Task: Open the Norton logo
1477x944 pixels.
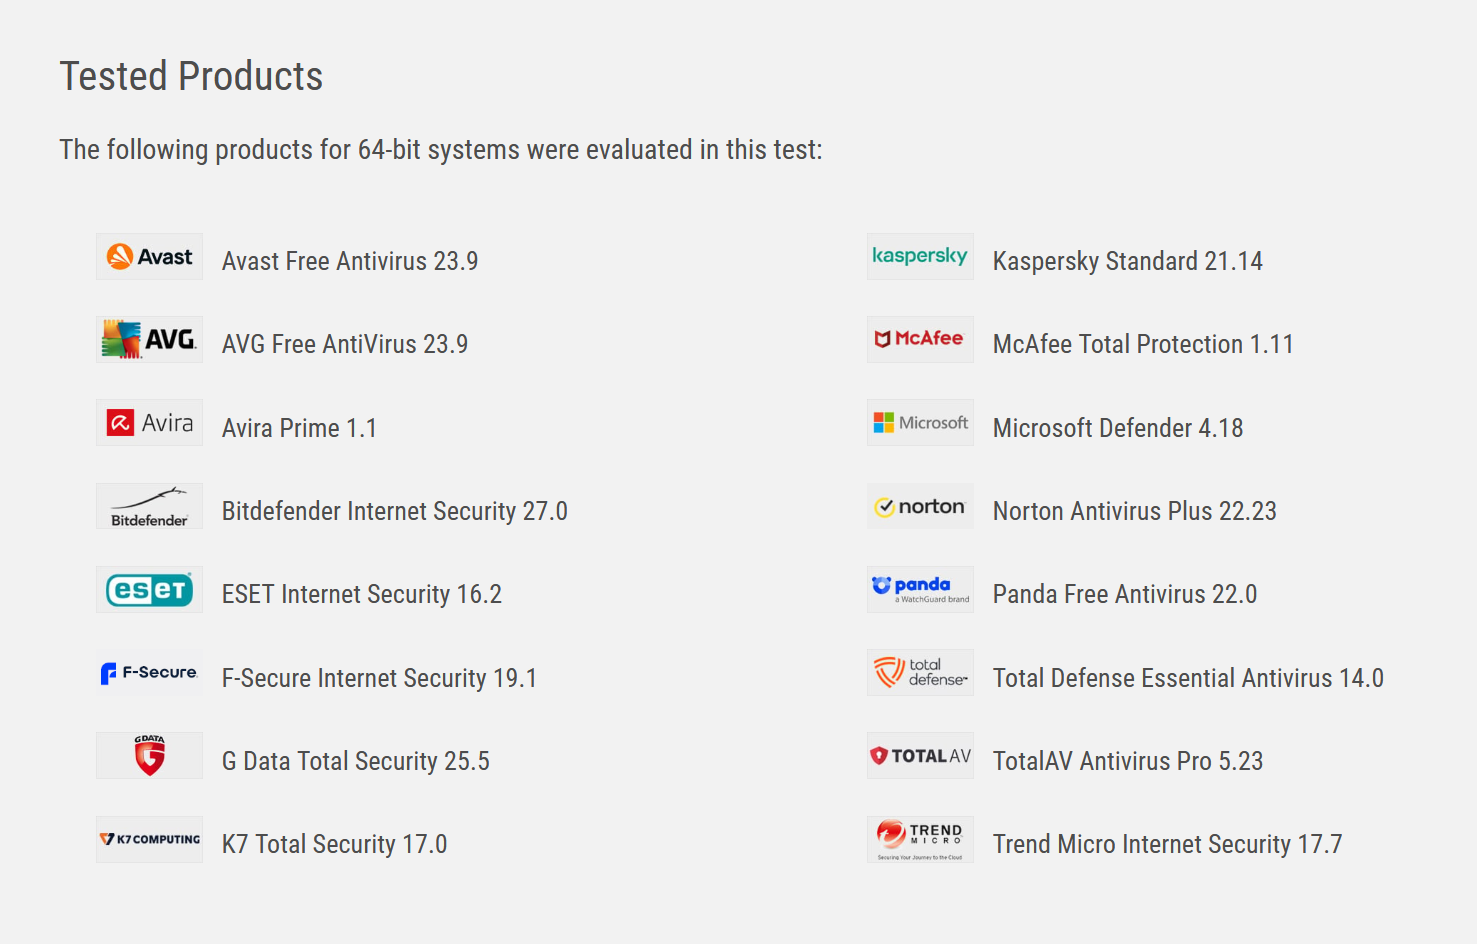Action: point(920,507)
